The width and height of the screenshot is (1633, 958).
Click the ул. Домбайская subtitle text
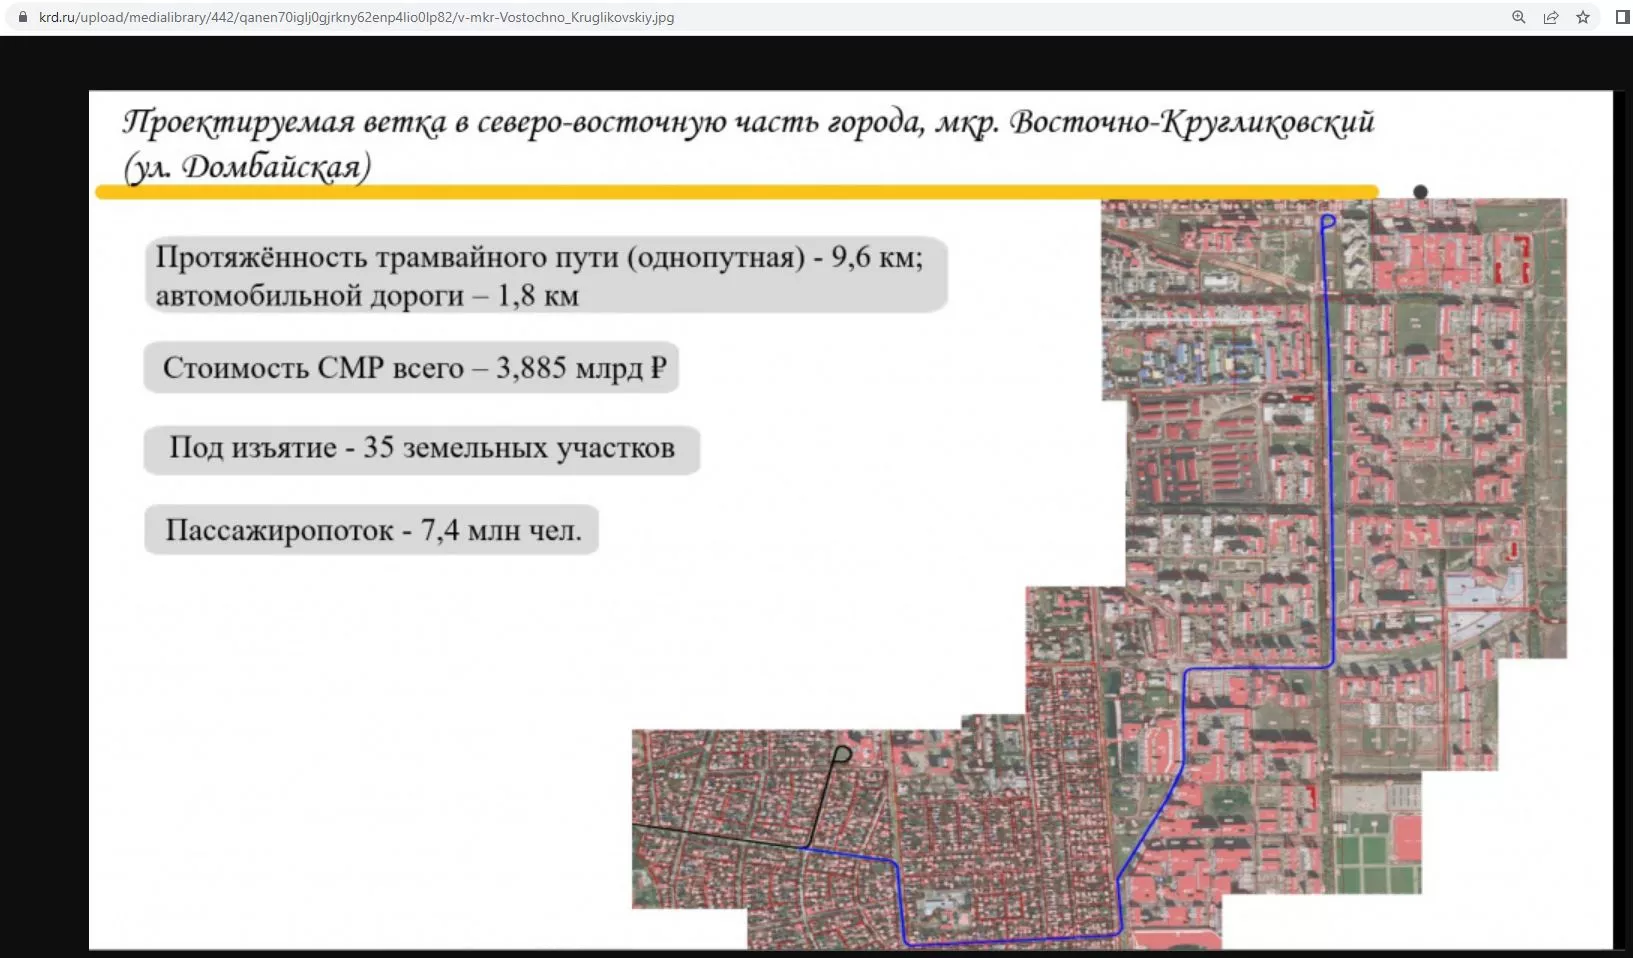coord(247,167)
